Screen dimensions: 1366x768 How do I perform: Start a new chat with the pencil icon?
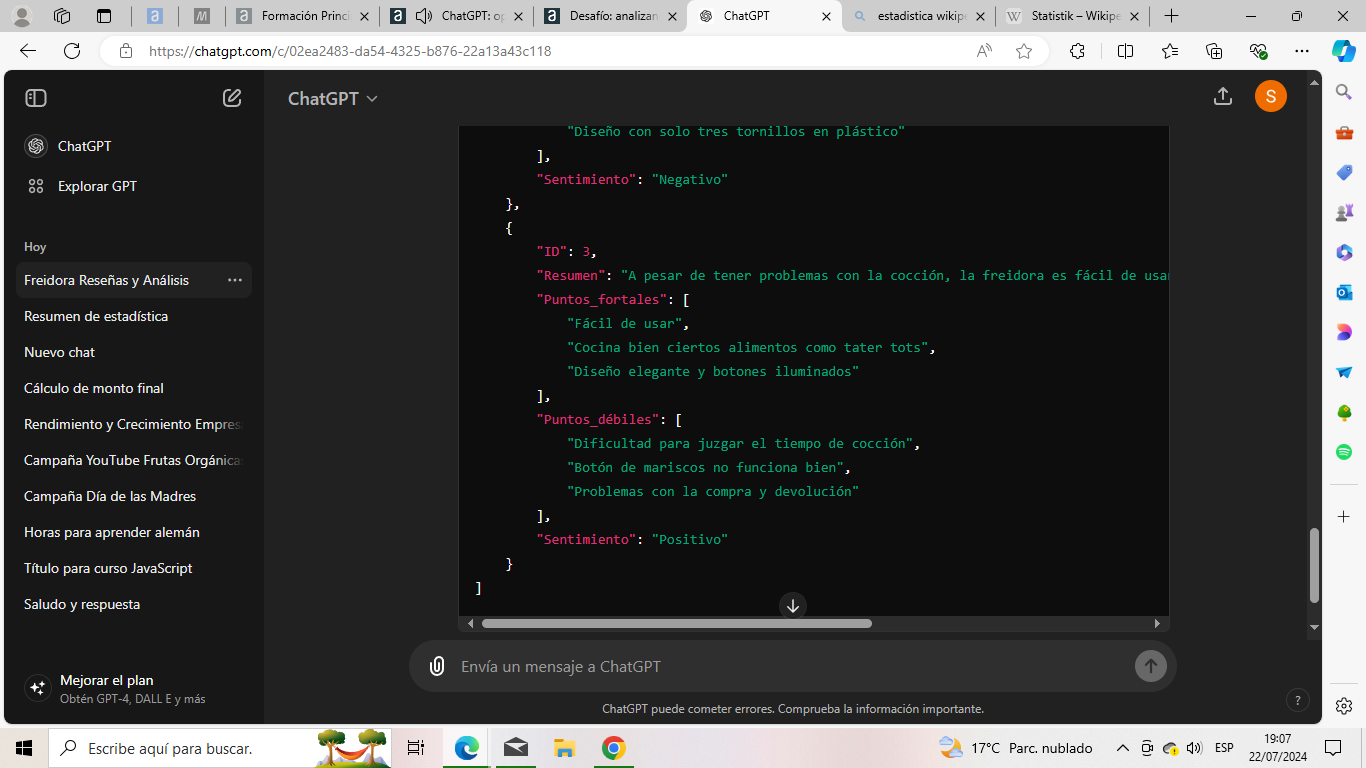[x=232, y=98]
